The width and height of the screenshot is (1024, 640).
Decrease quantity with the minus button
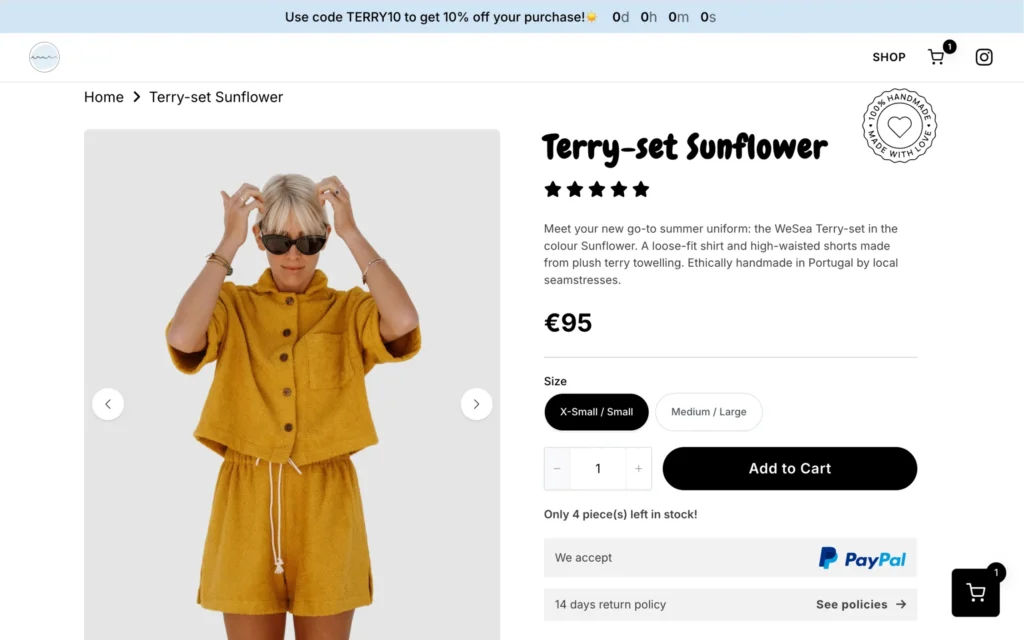(x=557, y=469)
